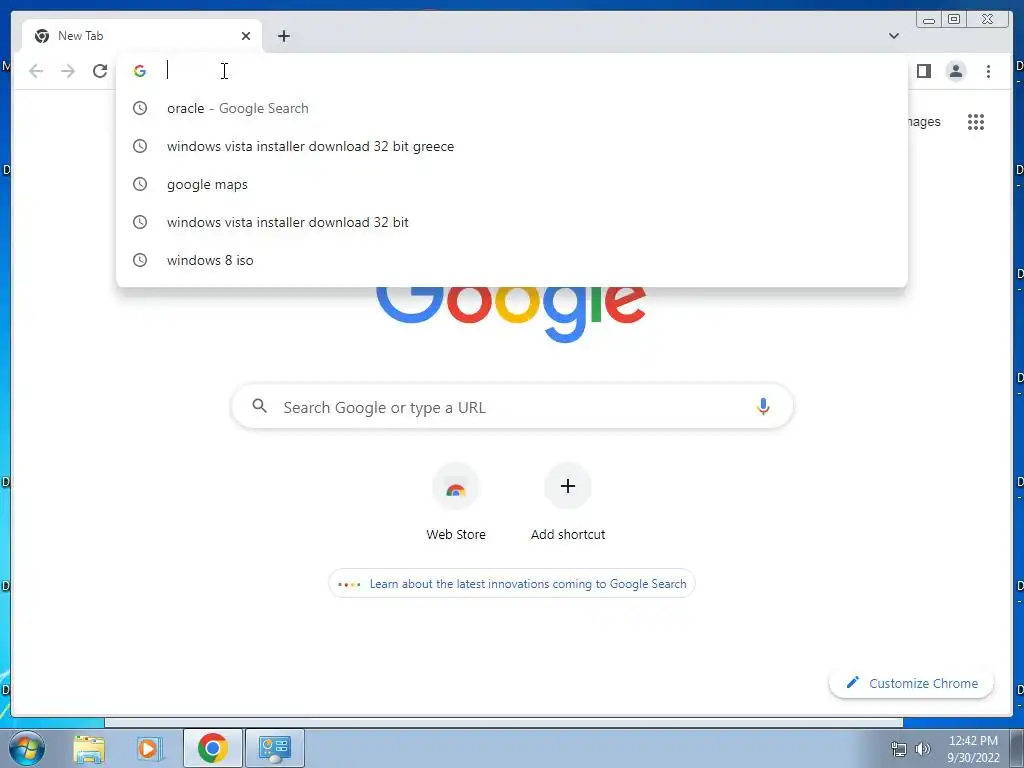1024x768 pixels.
Task: Click the taskbar clock showing 12:42 PM
Action: (973, 749)
